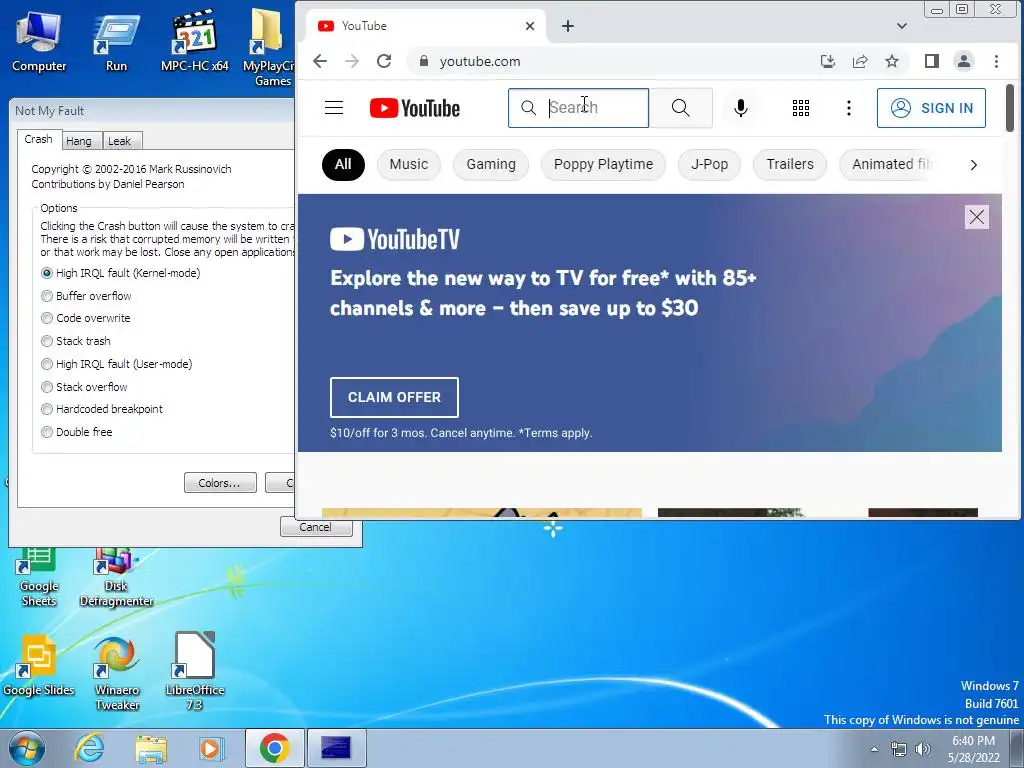The height and width of the screenshot is (768, 1024).
Task: Toggle Chrome's side panel icon
Action: click(x=932, y=61)
